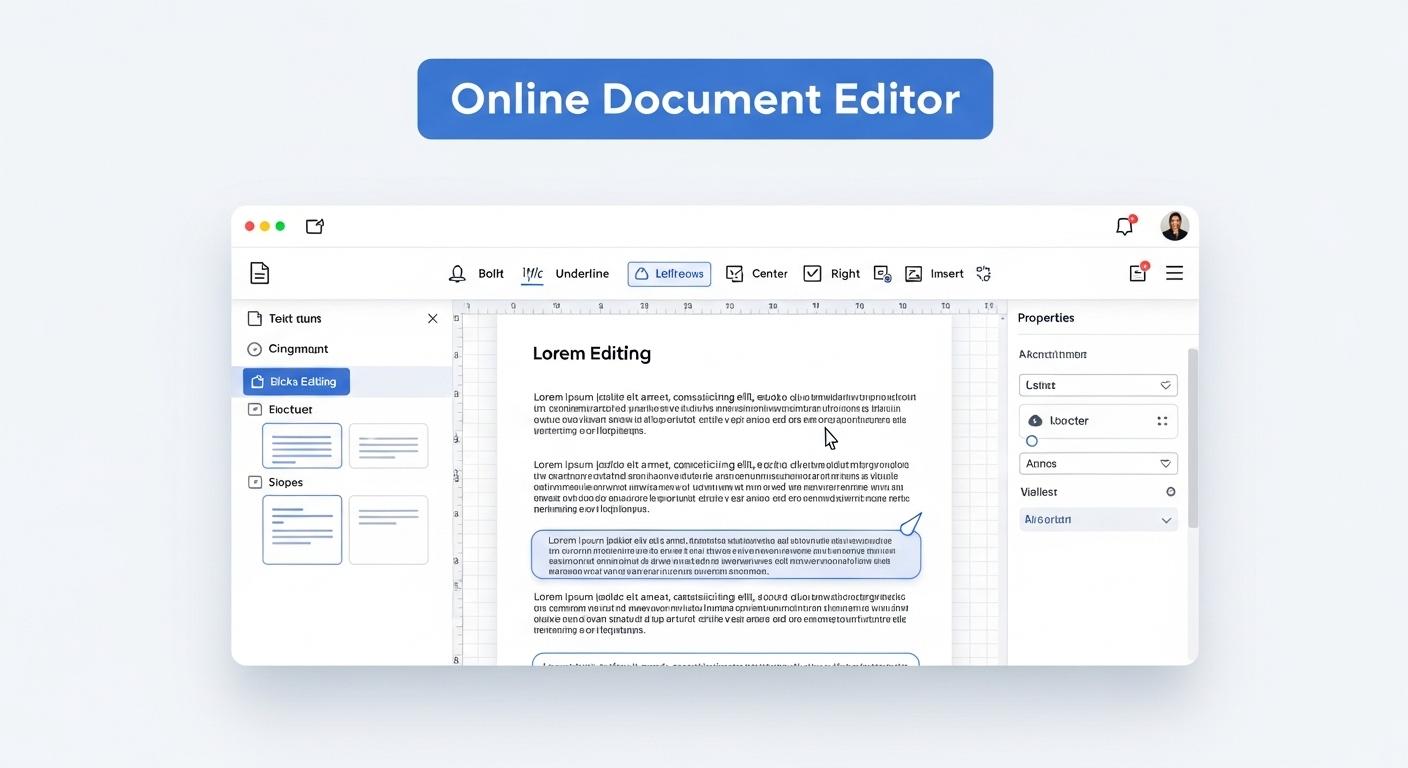Select the first Slopes layout thumbnail

tap(302, 529)
